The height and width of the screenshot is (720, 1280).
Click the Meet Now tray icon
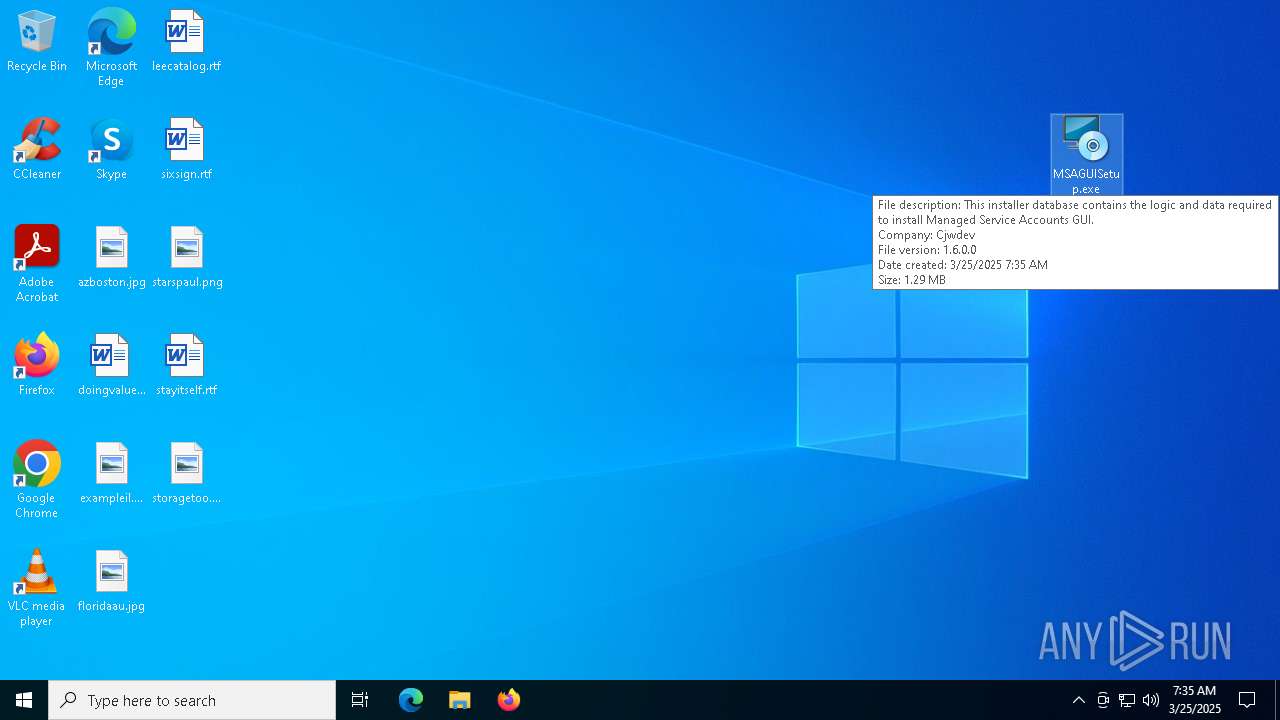coord(1103,700)
